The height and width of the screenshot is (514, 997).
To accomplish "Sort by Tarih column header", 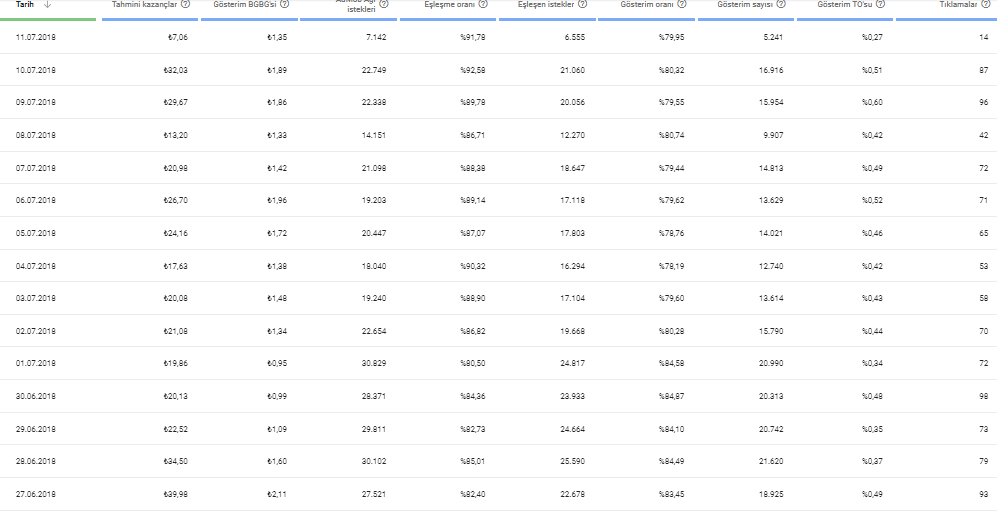I will coord(25,4).
